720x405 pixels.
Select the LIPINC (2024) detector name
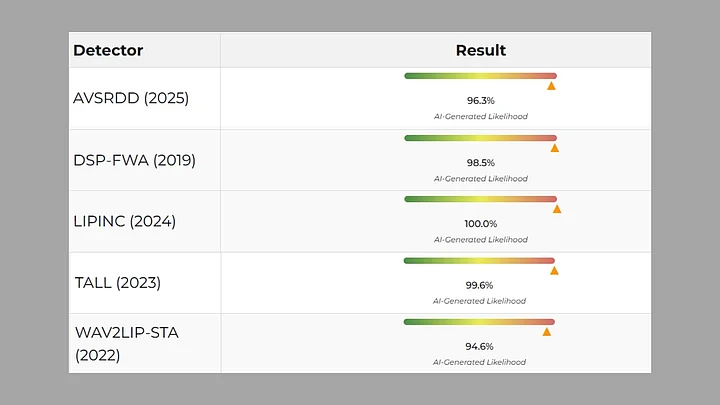click(x=124, y=221)
